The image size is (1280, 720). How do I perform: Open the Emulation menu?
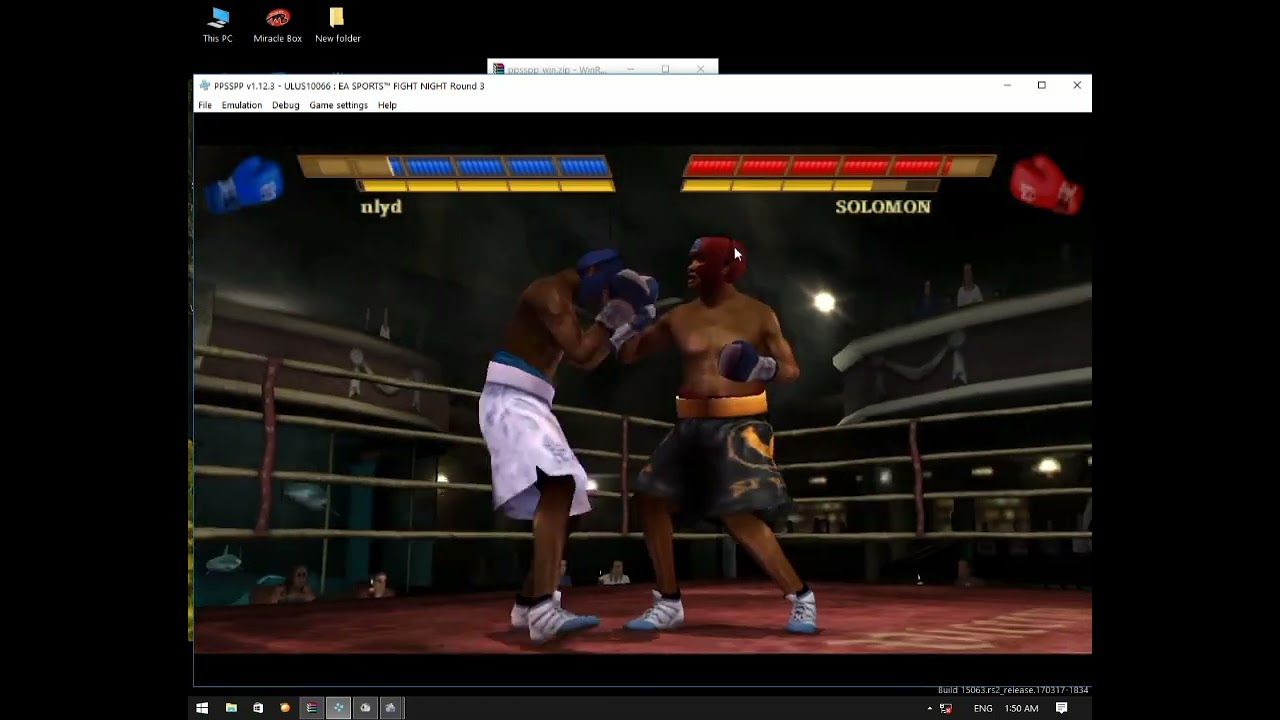pos(241,105)
